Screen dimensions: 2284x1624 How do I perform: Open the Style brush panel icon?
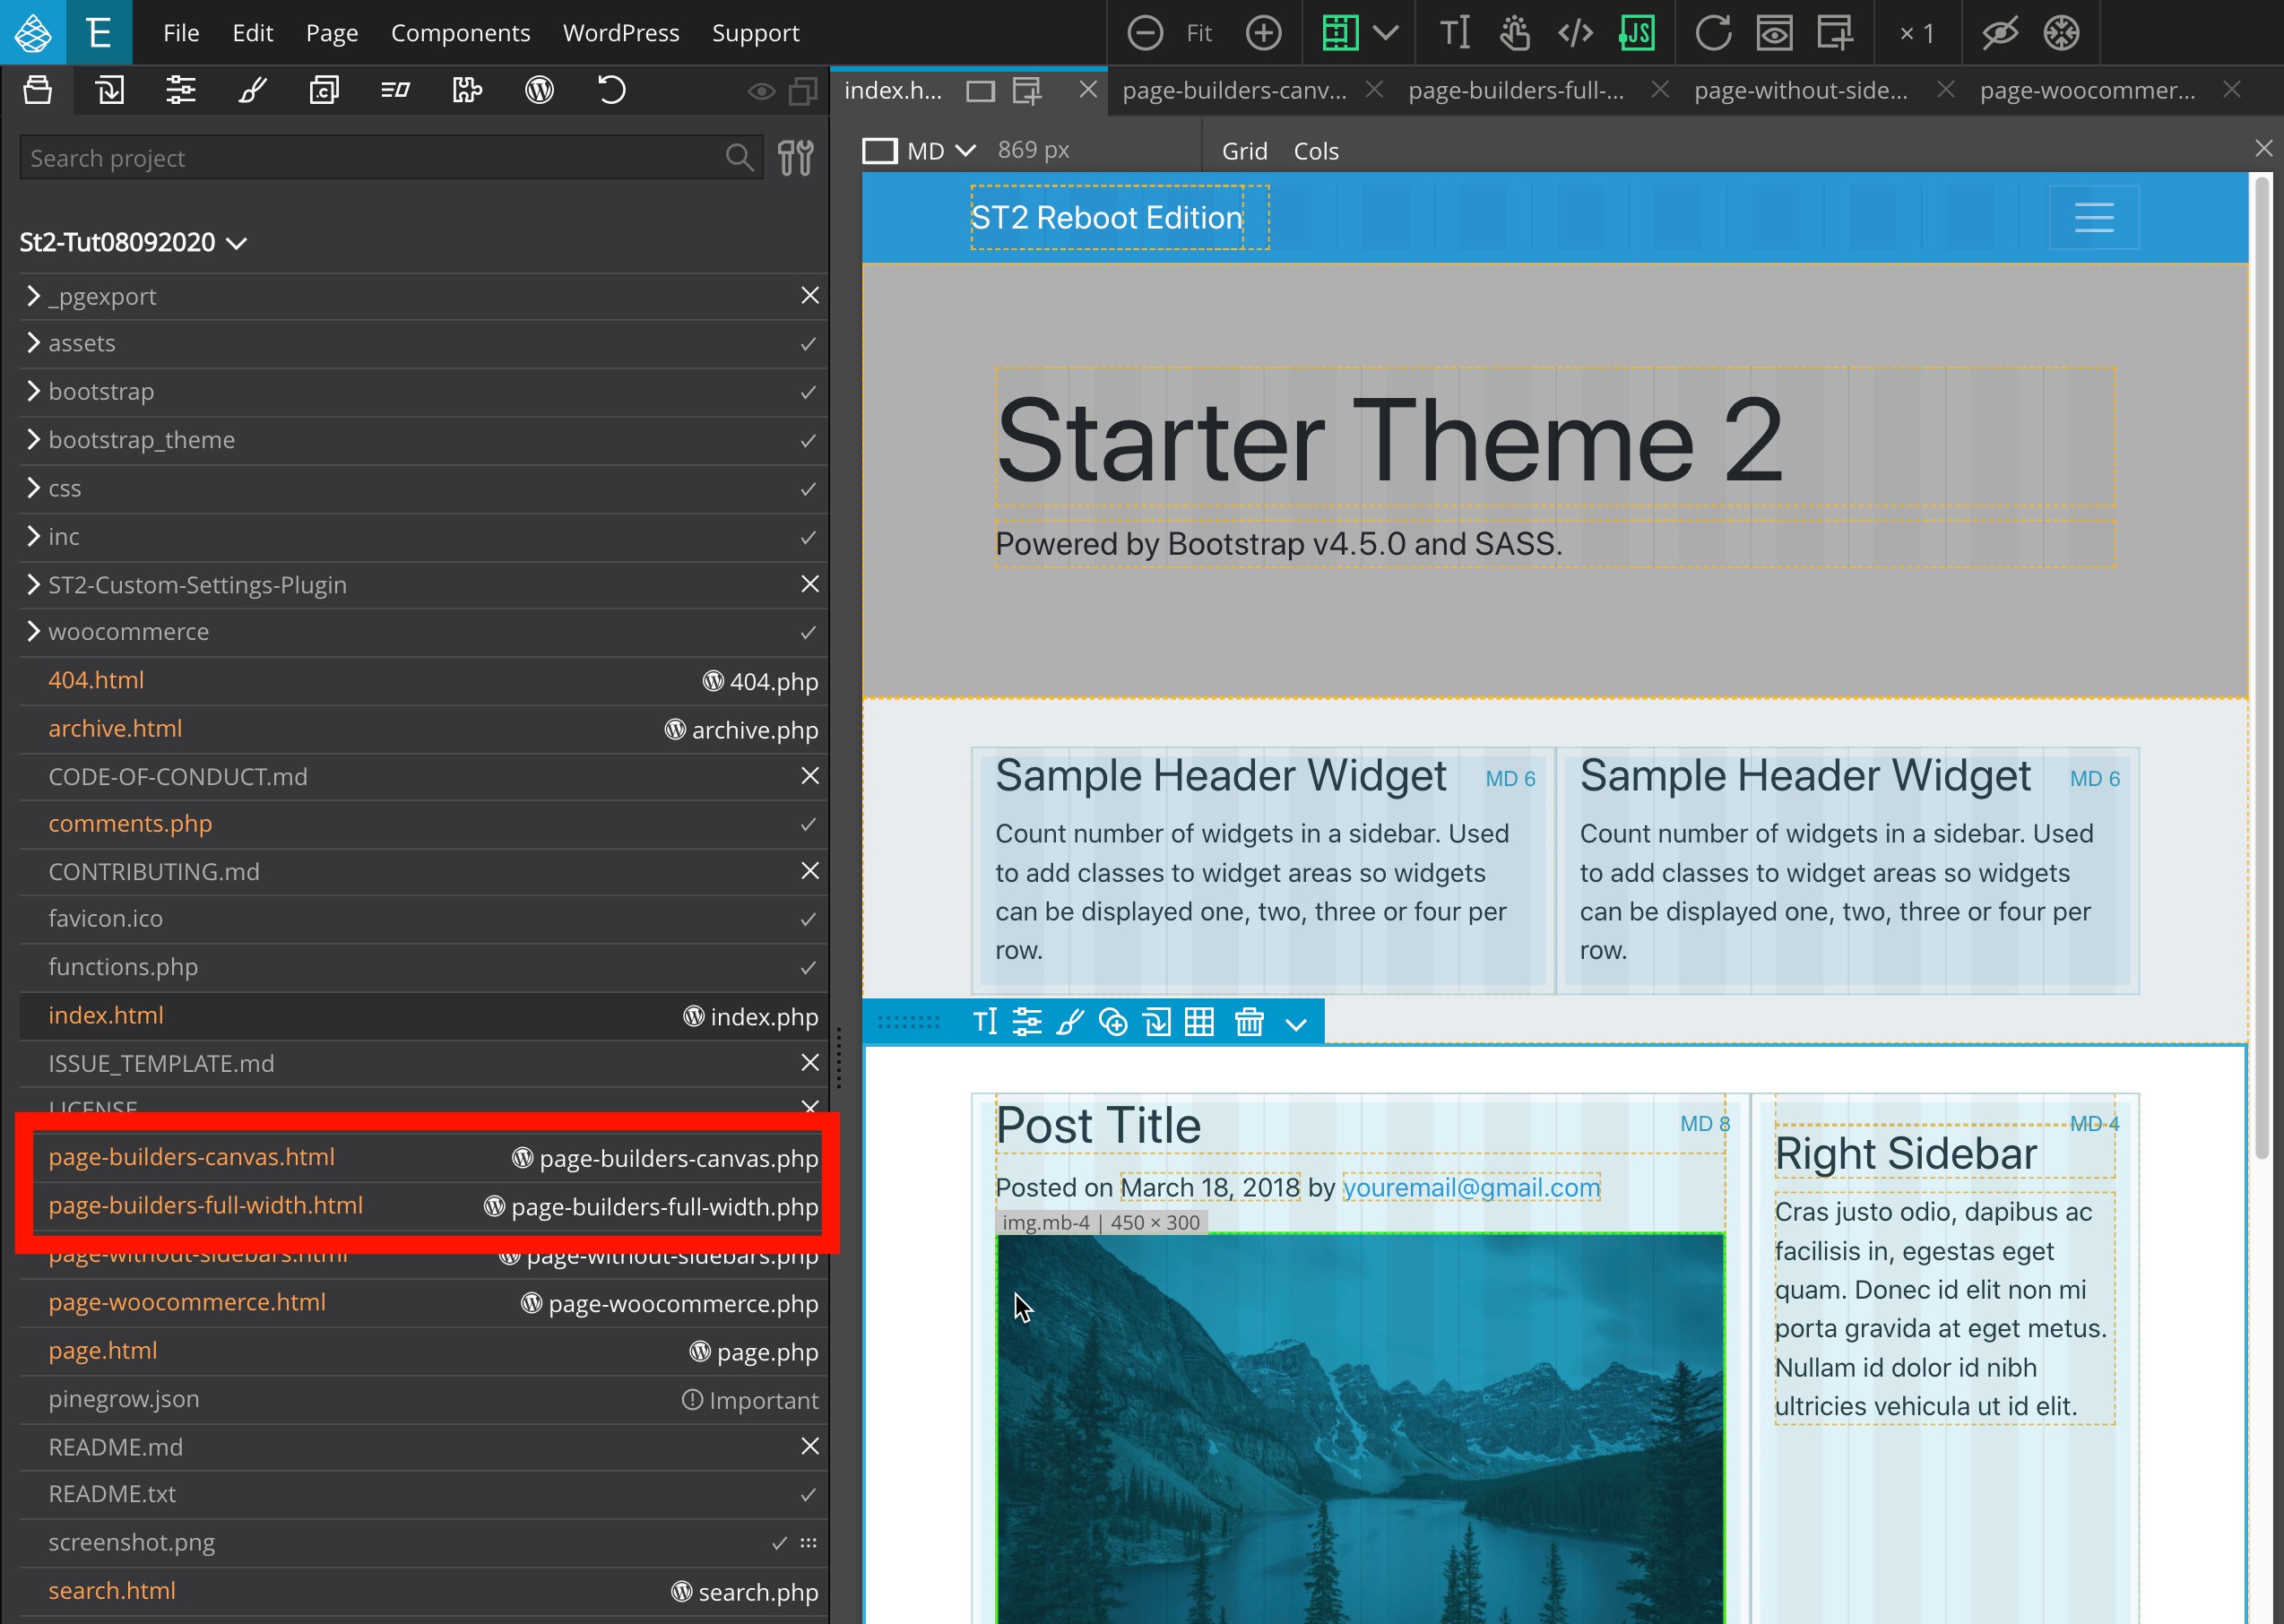pyautogui.click(x=253, y=90)
